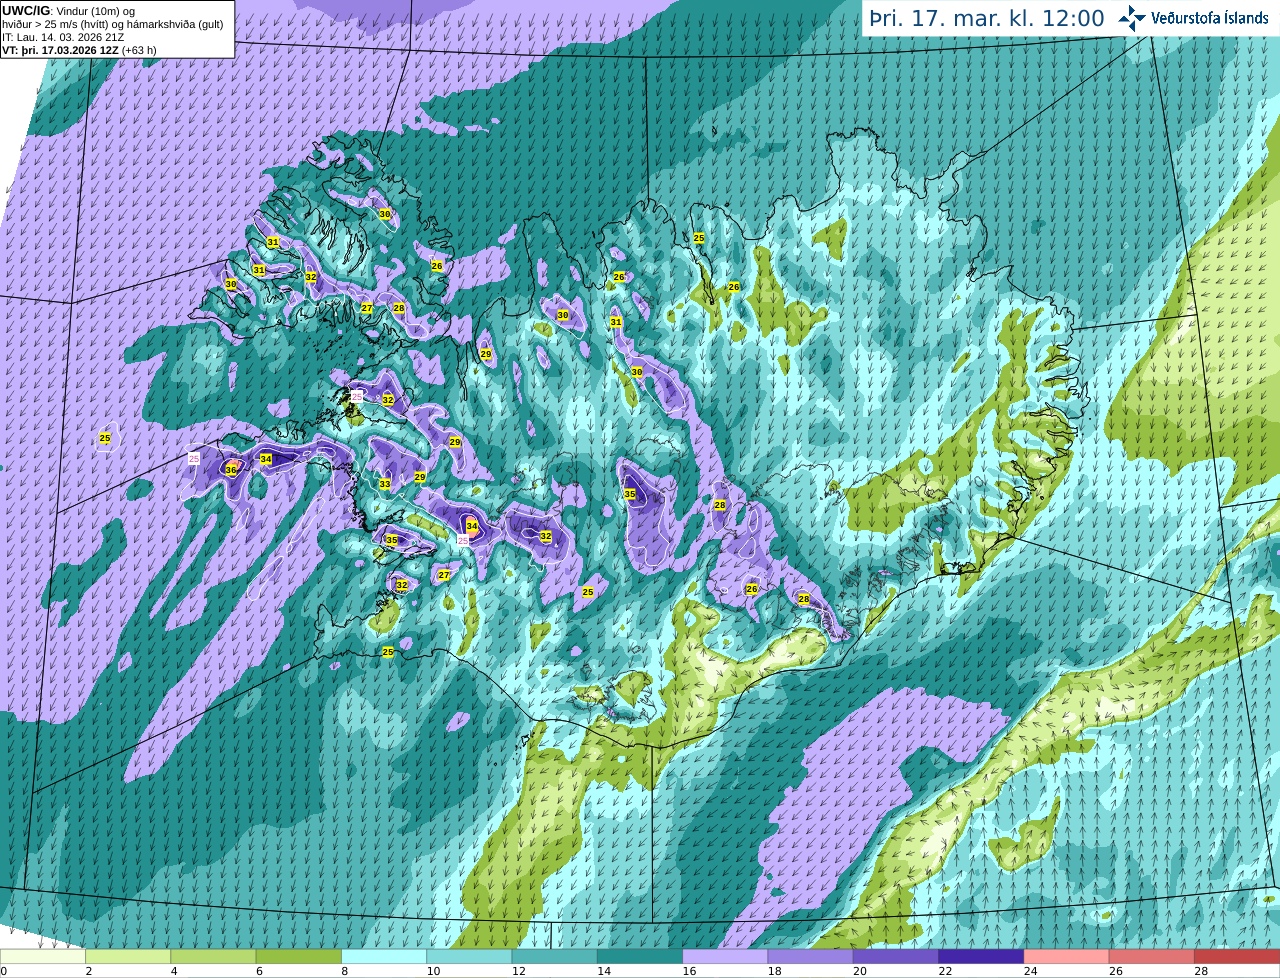
Task: Pick the olive green 6–8 legend swatch
Action: click(298, 957)
